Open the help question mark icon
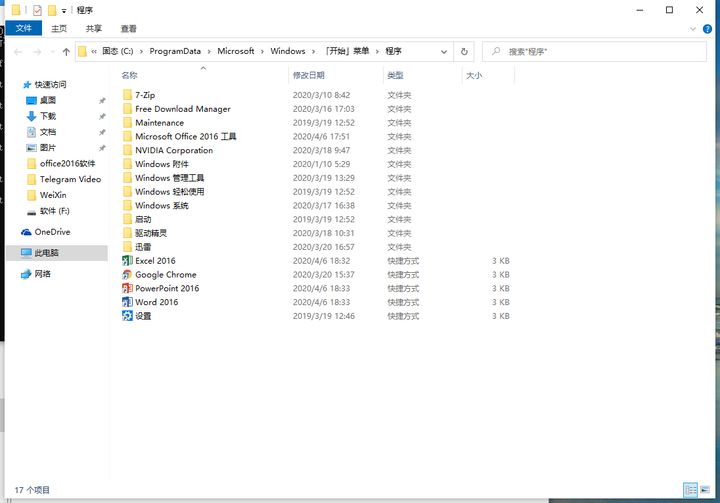 pos(707,29)
